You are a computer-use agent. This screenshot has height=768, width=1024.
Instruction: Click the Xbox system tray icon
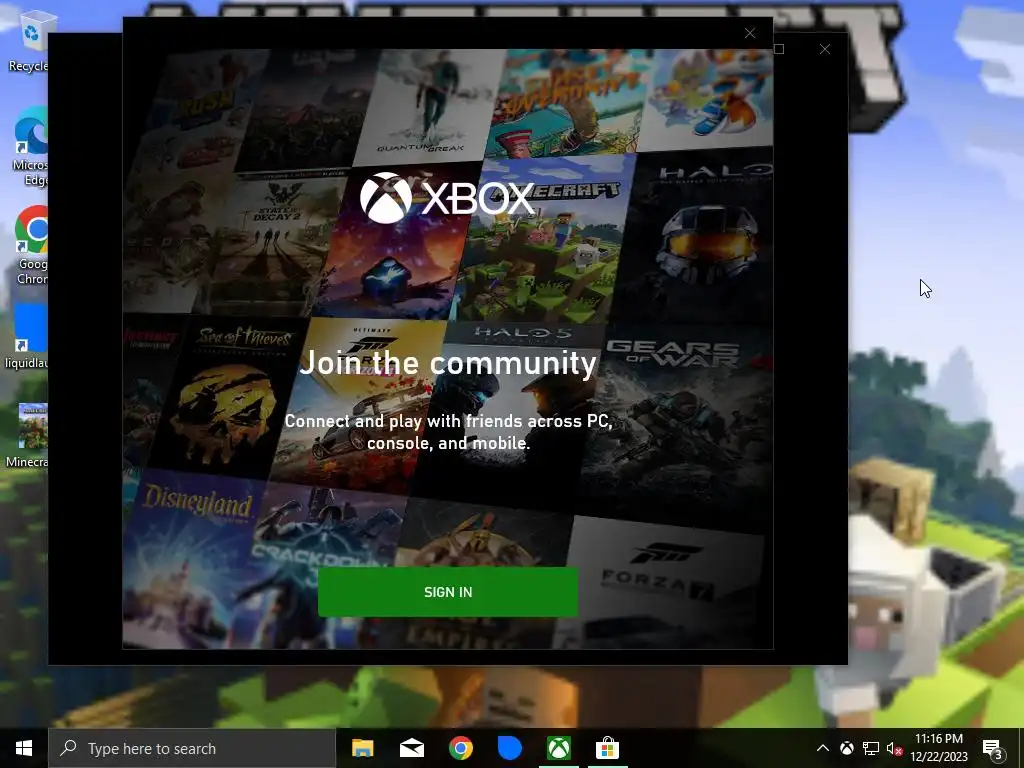point(847,748)
